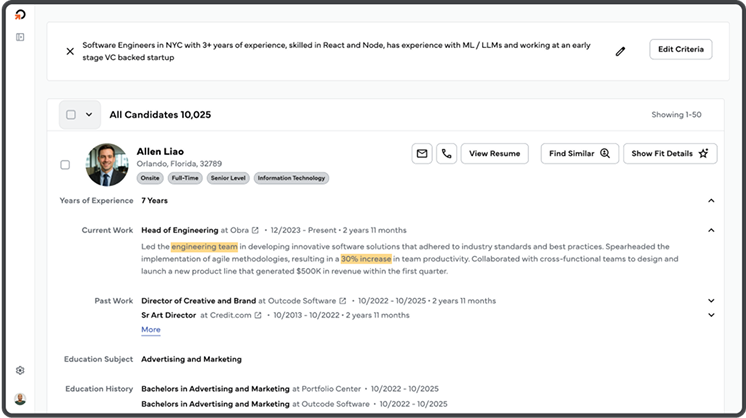Open external link next to Obra
Image resolution: width=746 pixels, height=418 pixels.
tap(255, 230)
